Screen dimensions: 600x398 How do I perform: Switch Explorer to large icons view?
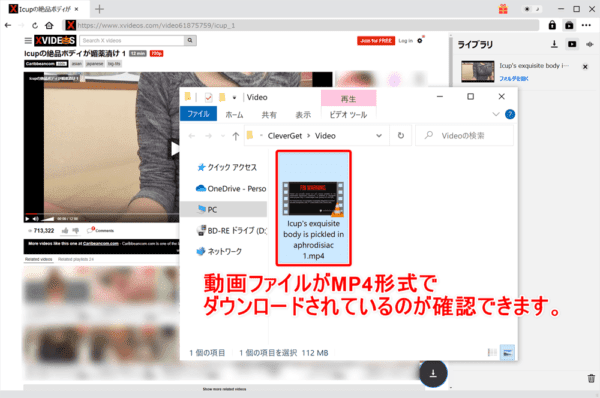(x=507, y=352)
